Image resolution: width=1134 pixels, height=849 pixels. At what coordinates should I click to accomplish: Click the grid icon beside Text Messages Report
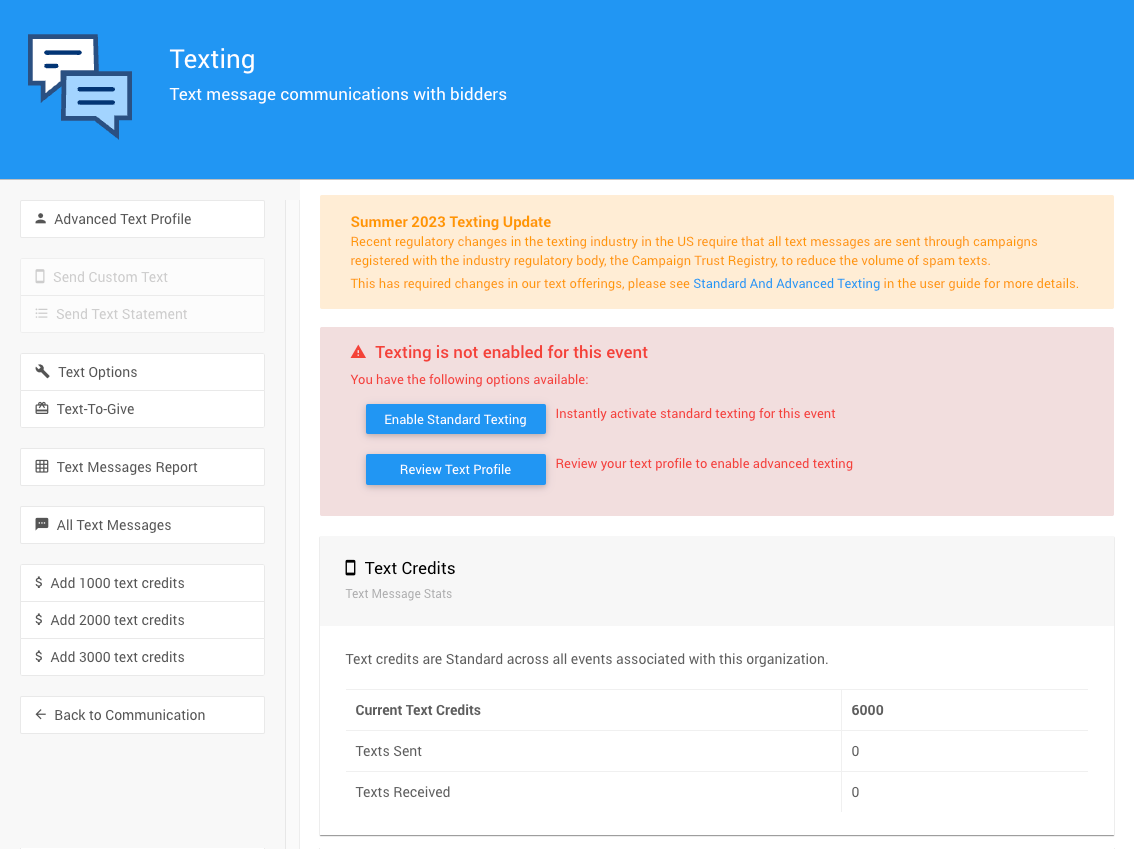[42, 467]
